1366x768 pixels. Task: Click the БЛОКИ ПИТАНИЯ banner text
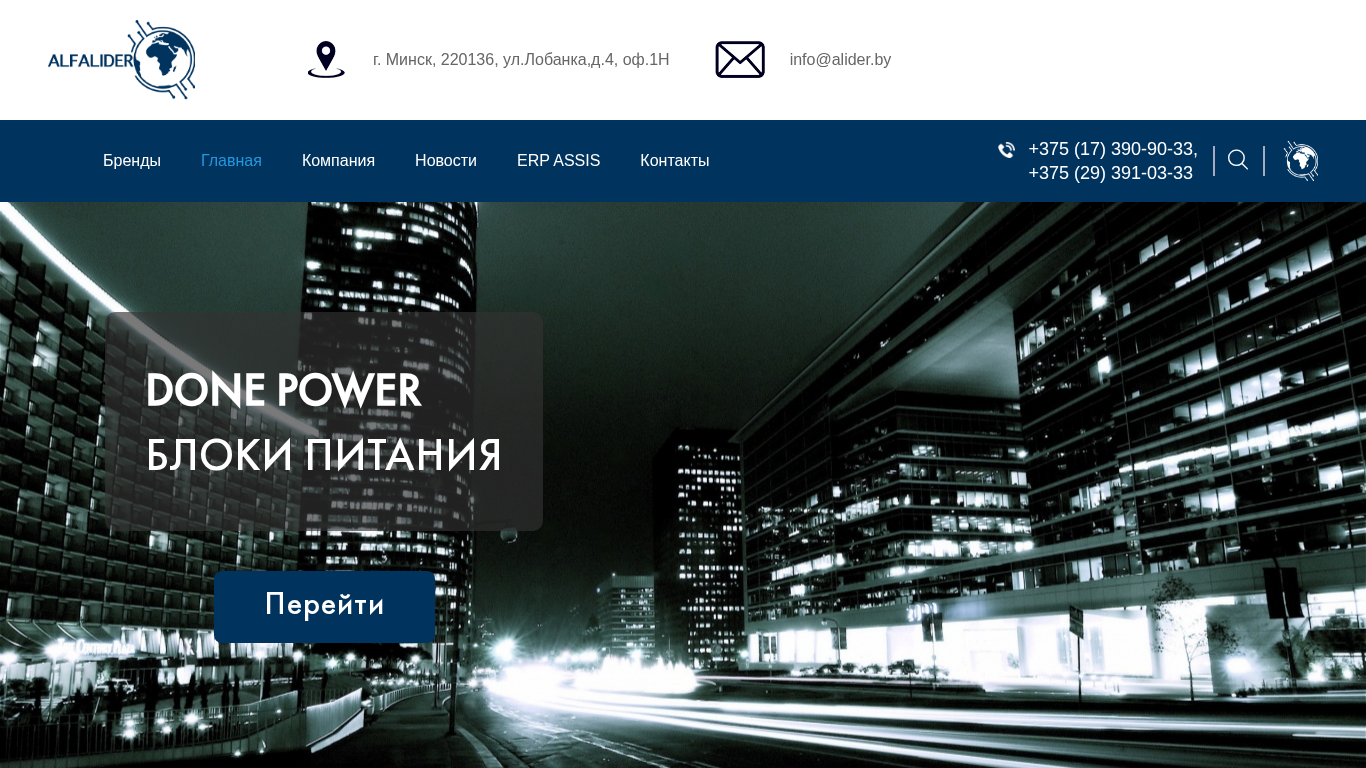pyautogui.click(x=324, y=455)
